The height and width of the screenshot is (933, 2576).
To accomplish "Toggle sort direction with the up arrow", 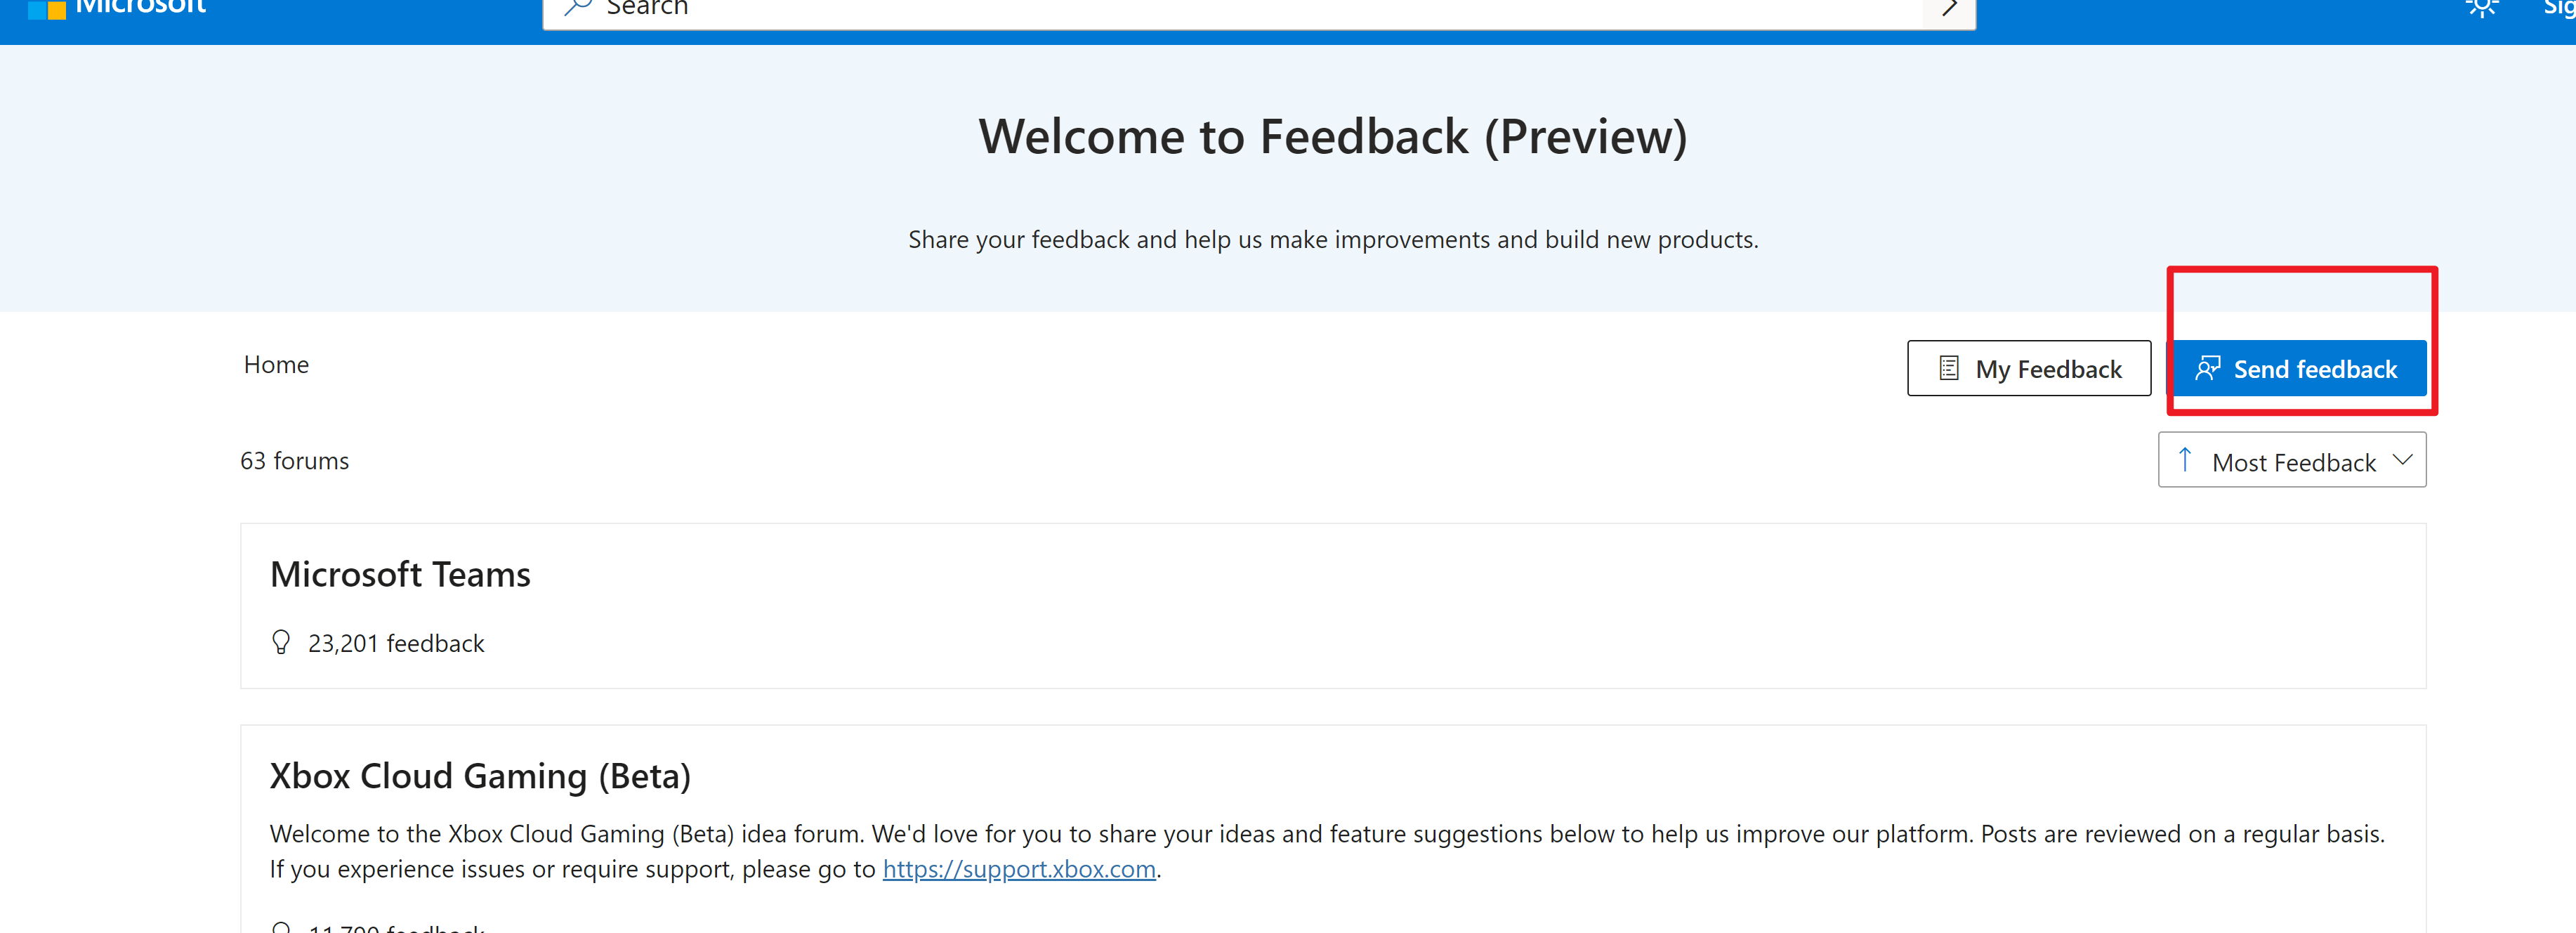I will 2185,460.
